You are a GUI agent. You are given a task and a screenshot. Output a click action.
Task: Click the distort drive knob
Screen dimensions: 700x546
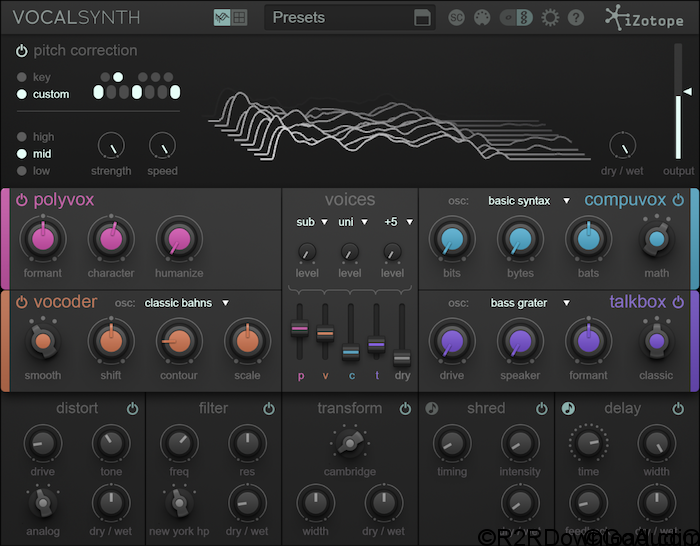click(x=43, y=443)
